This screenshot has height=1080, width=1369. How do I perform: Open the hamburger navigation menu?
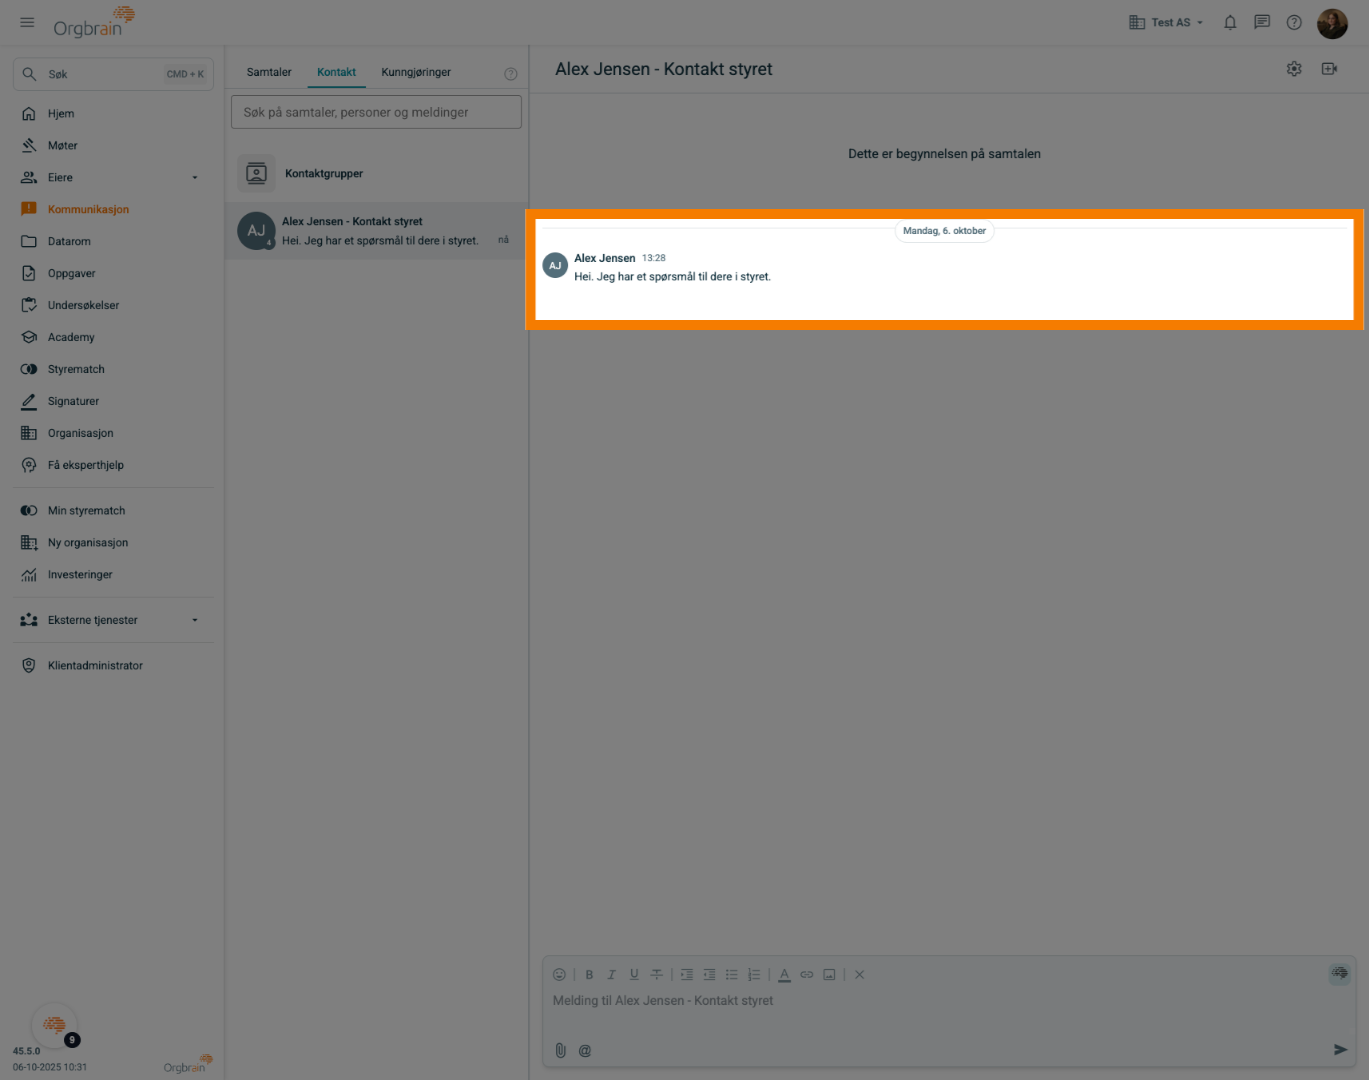click(x=27, y=22)
